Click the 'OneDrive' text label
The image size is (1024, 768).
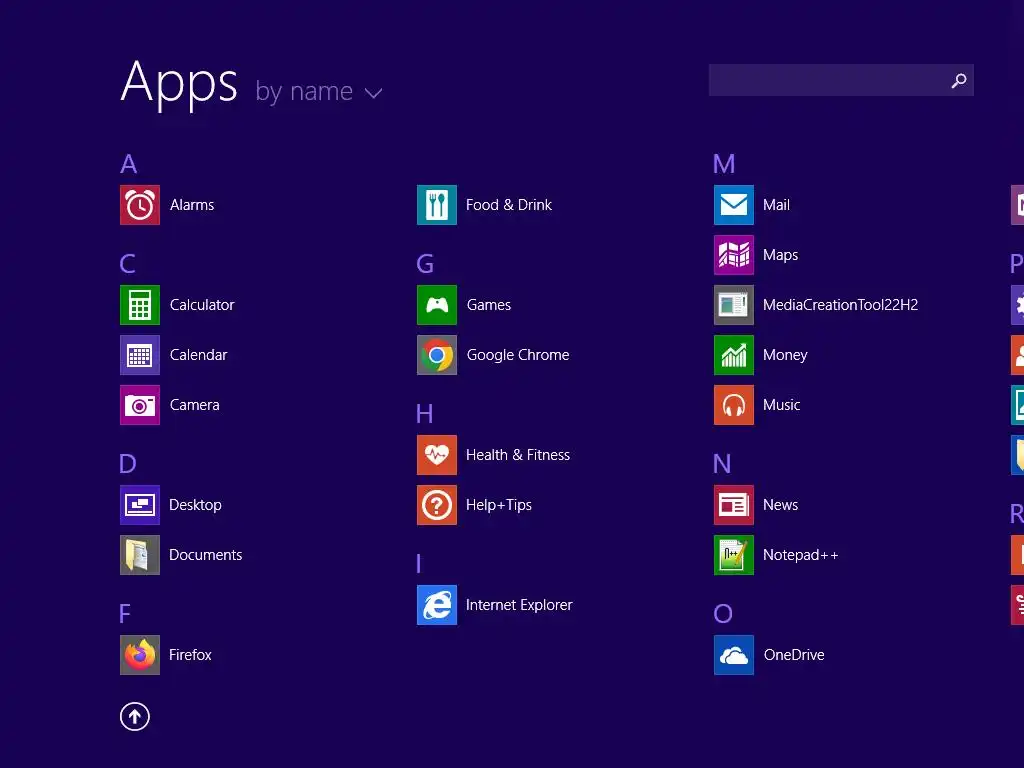[794, 655]
